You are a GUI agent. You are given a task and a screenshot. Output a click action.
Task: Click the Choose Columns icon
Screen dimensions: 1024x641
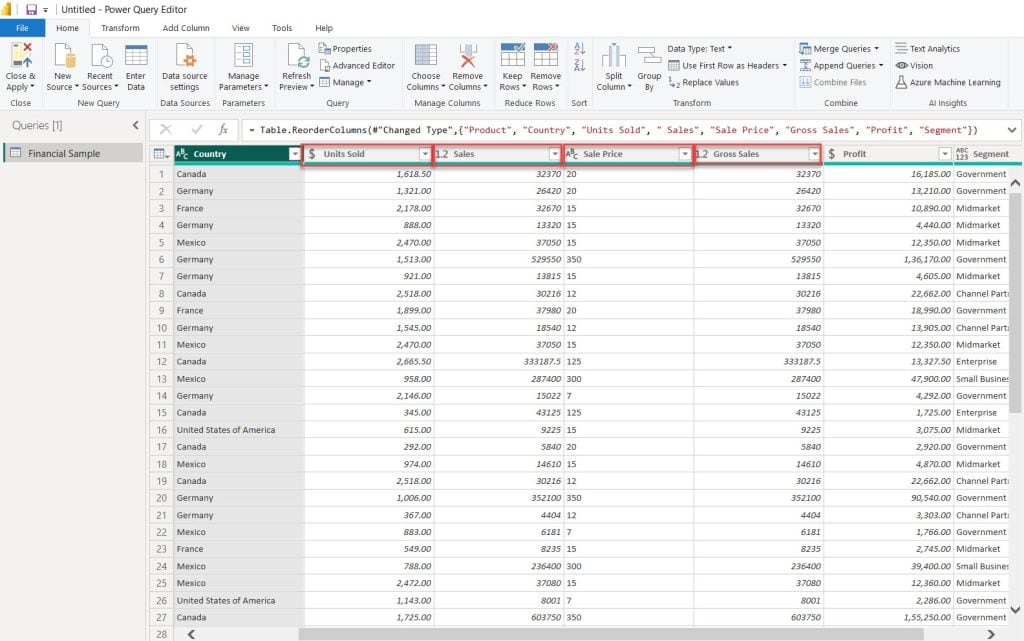[426, 56]
